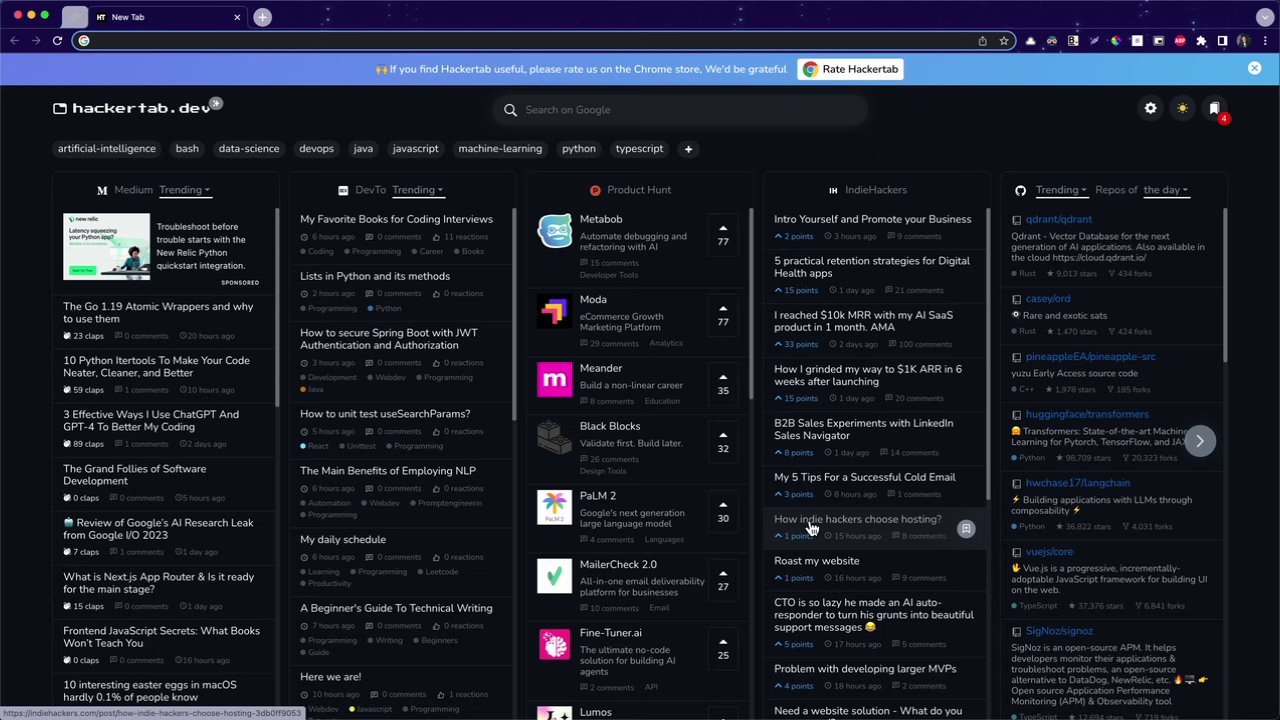Upvote MailerCheck 2.0 on Product Hunt
The width and height of the screenshot is (1280, 720).
point(723,580)
